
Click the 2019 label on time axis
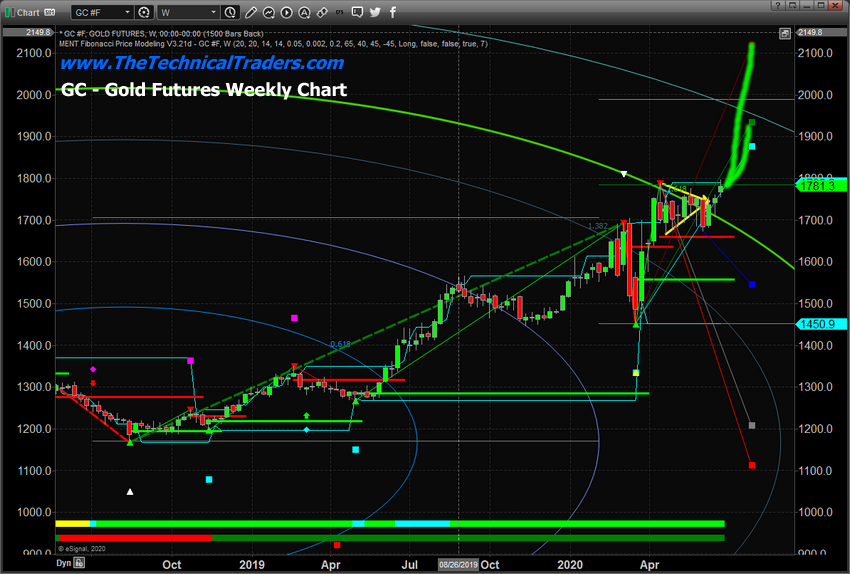coord(252,565)
